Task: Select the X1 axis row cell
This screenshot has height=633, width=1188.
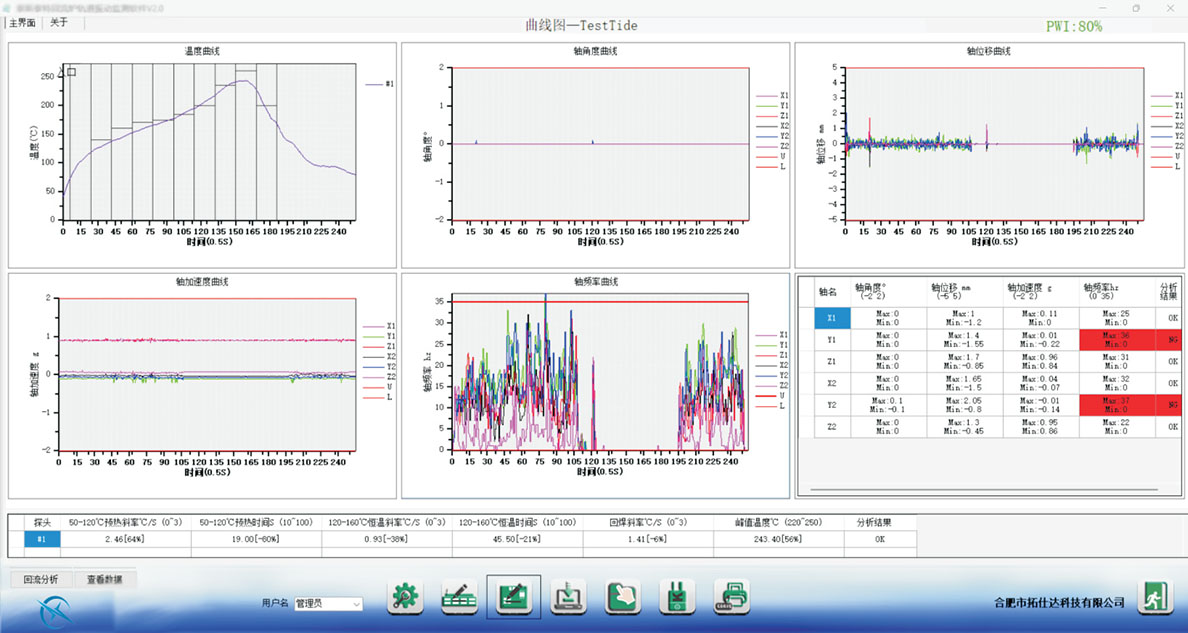Action: (831, 318)
